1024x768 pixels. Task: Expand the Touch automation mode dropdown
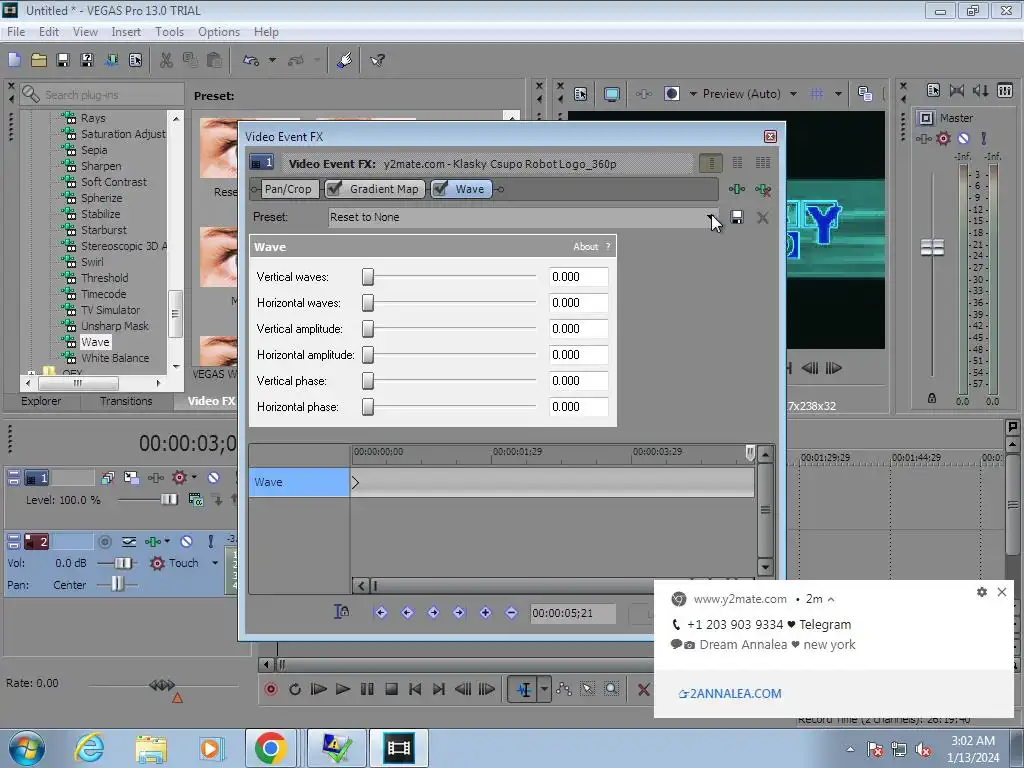click(215, 563)
